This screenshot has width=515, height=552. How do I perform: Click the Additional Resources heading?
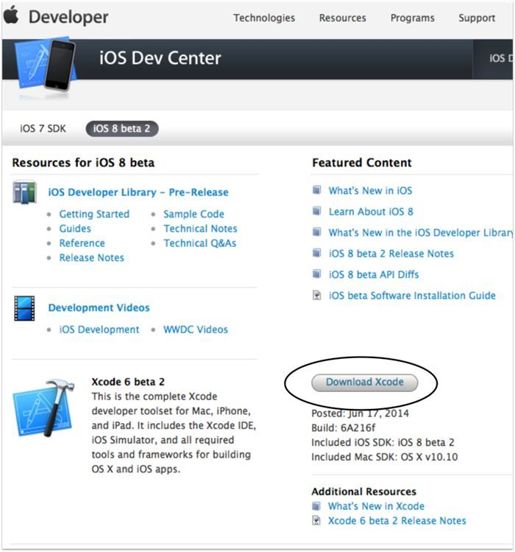click(364, 491)
